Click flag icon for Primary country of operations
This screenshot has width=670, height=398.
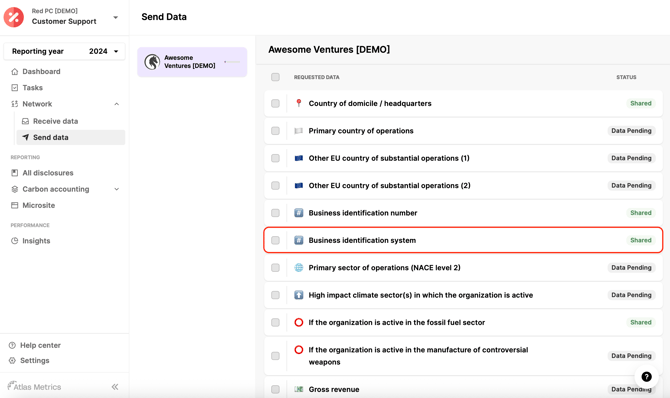[x=299, y=131]
